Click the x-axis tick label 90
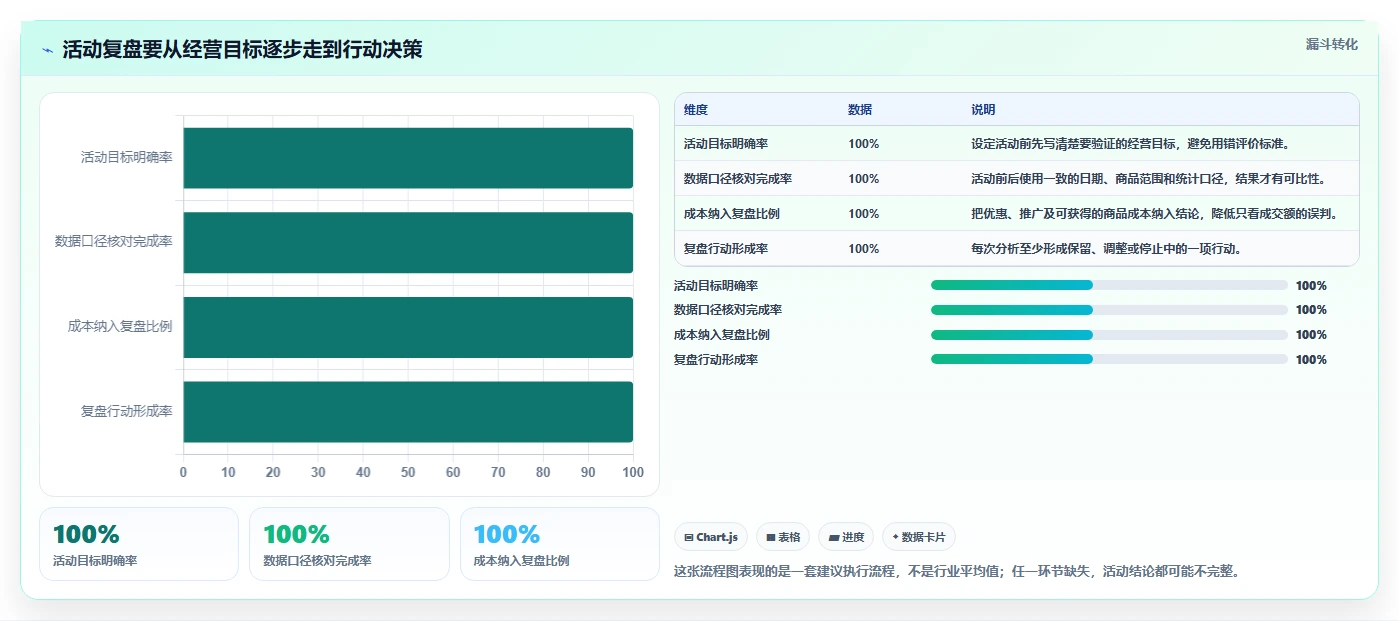This screenshot has width=1399, height=621. 588,472
